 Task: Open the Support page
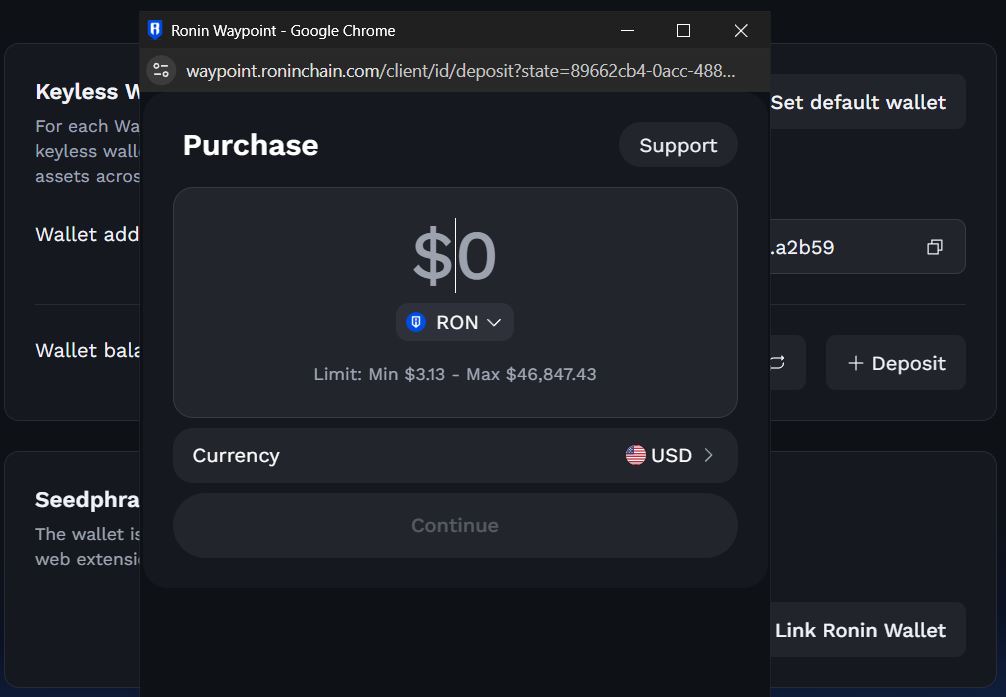[x=678, y=145]
